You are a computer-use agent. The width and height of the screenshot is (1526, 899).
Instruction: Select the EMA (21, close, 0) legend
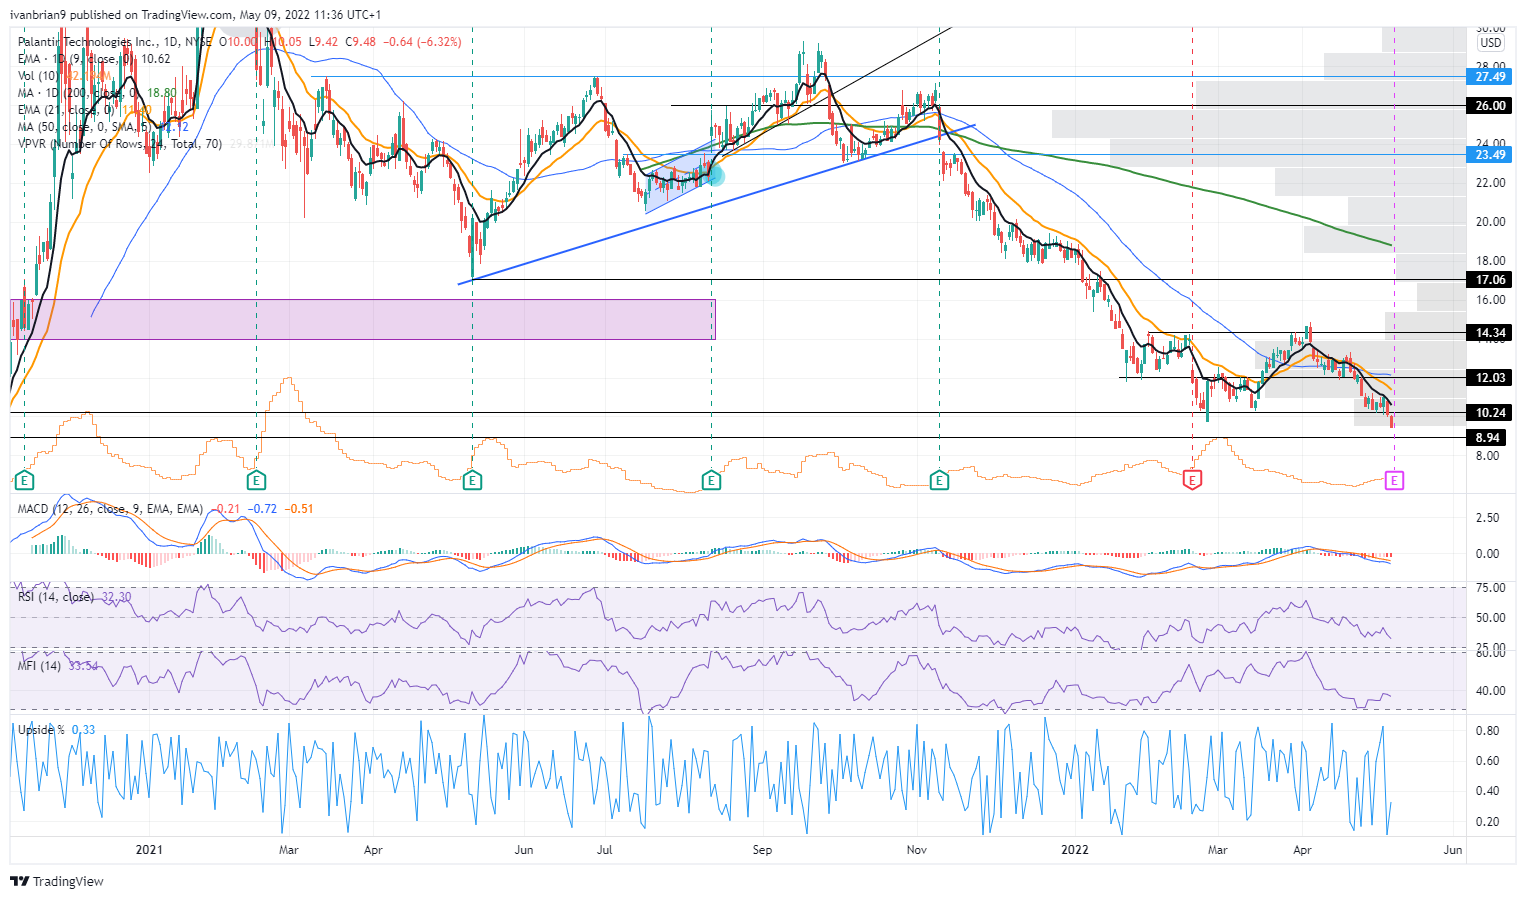coord(65,110)
